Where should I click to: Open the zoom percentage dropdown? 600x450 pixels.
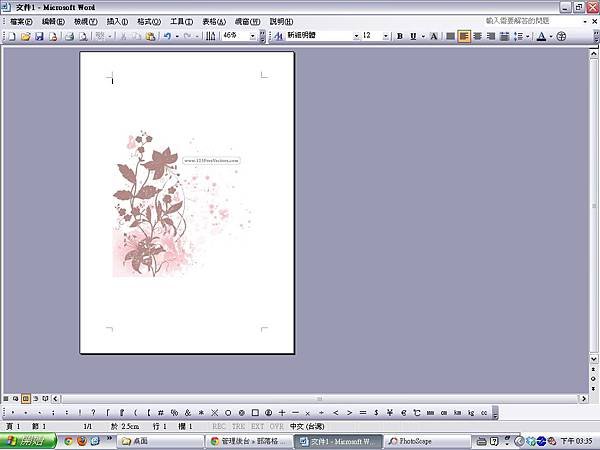pos(253,36)
